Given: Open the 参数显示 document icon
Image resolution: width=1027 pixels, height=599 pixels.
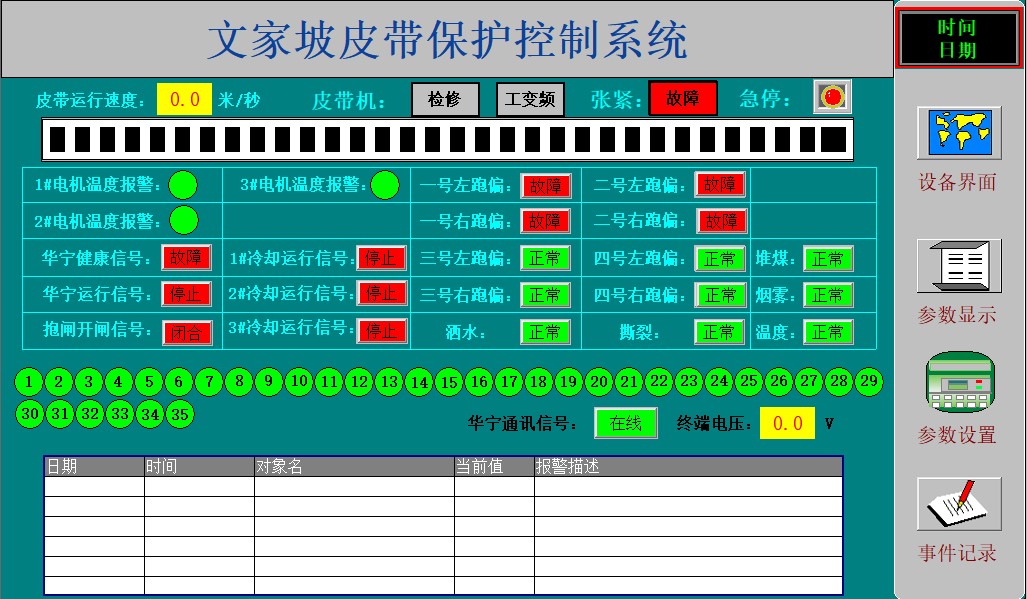Looking at the screenshot, I should click(x=959, y=266).
